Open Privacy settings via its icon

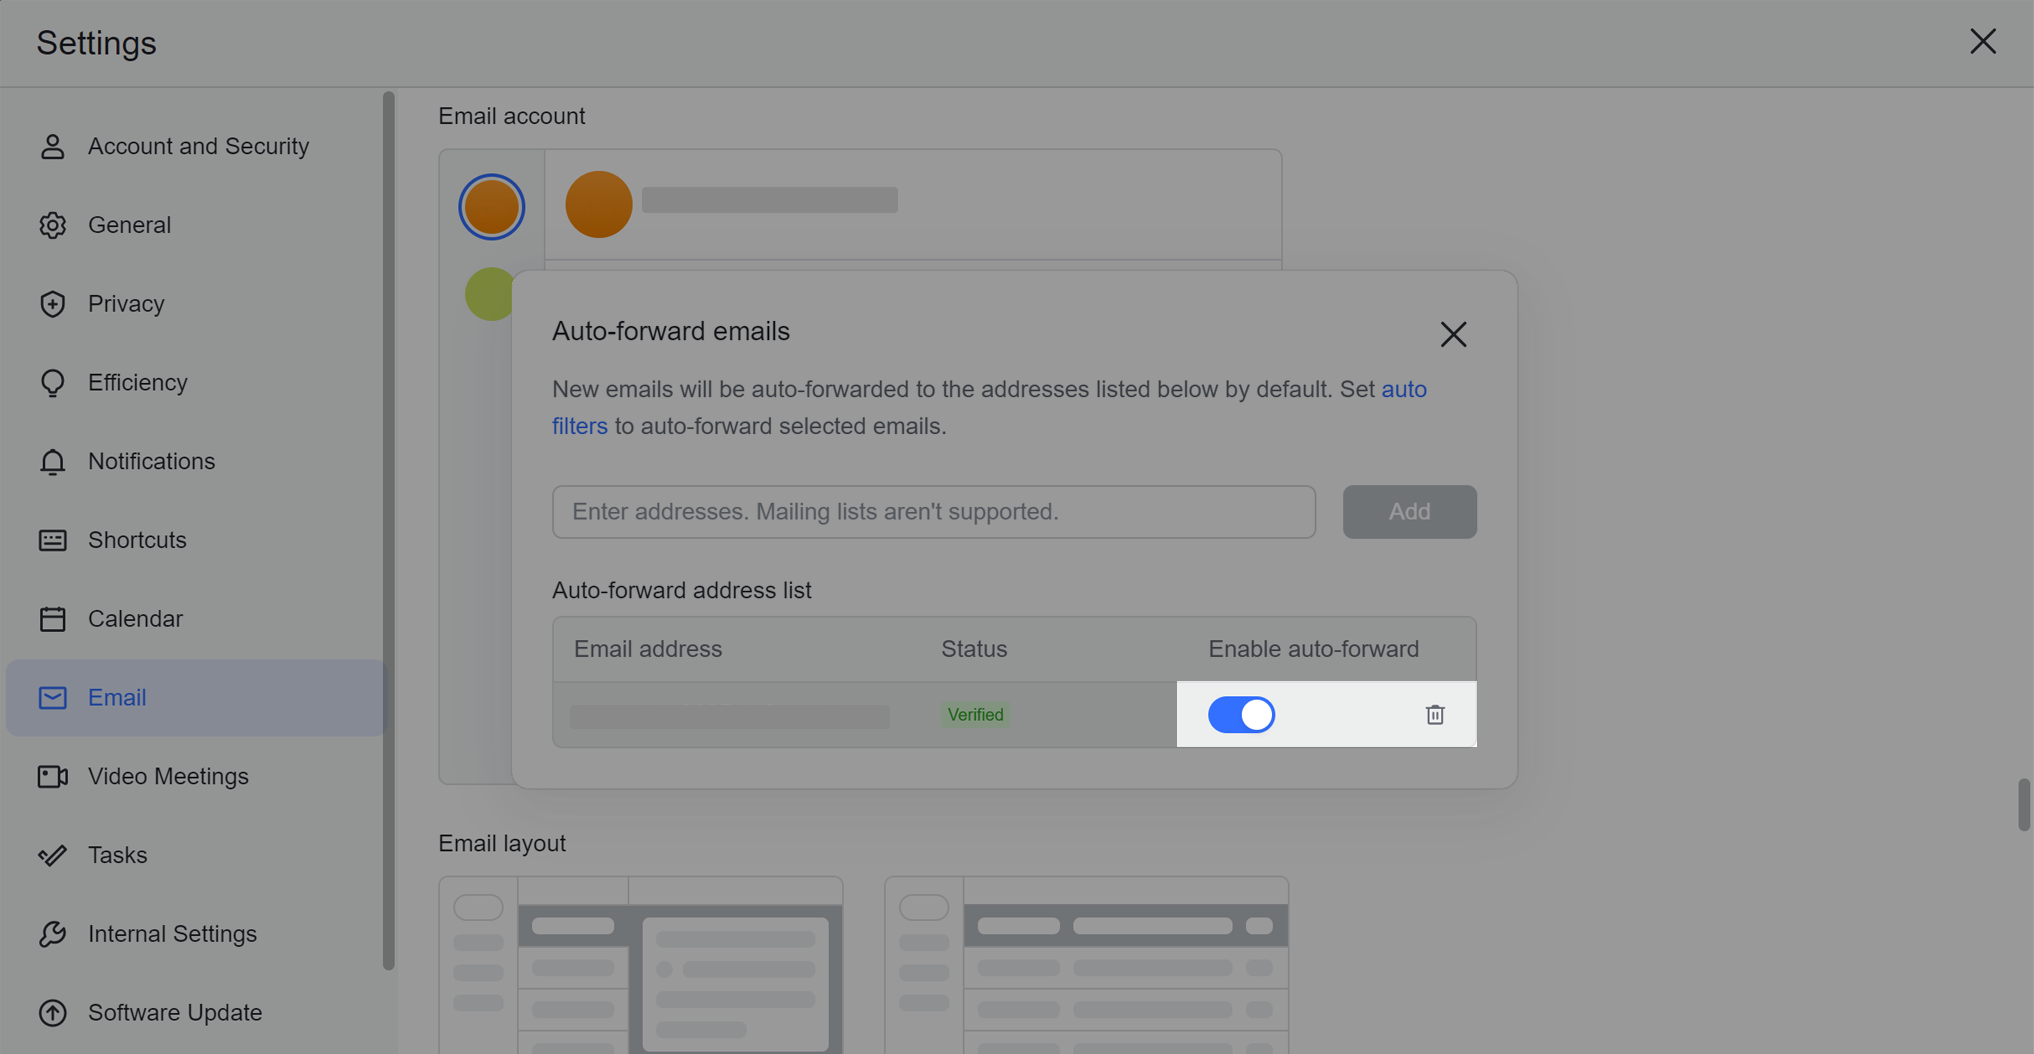tap(52, 304)
